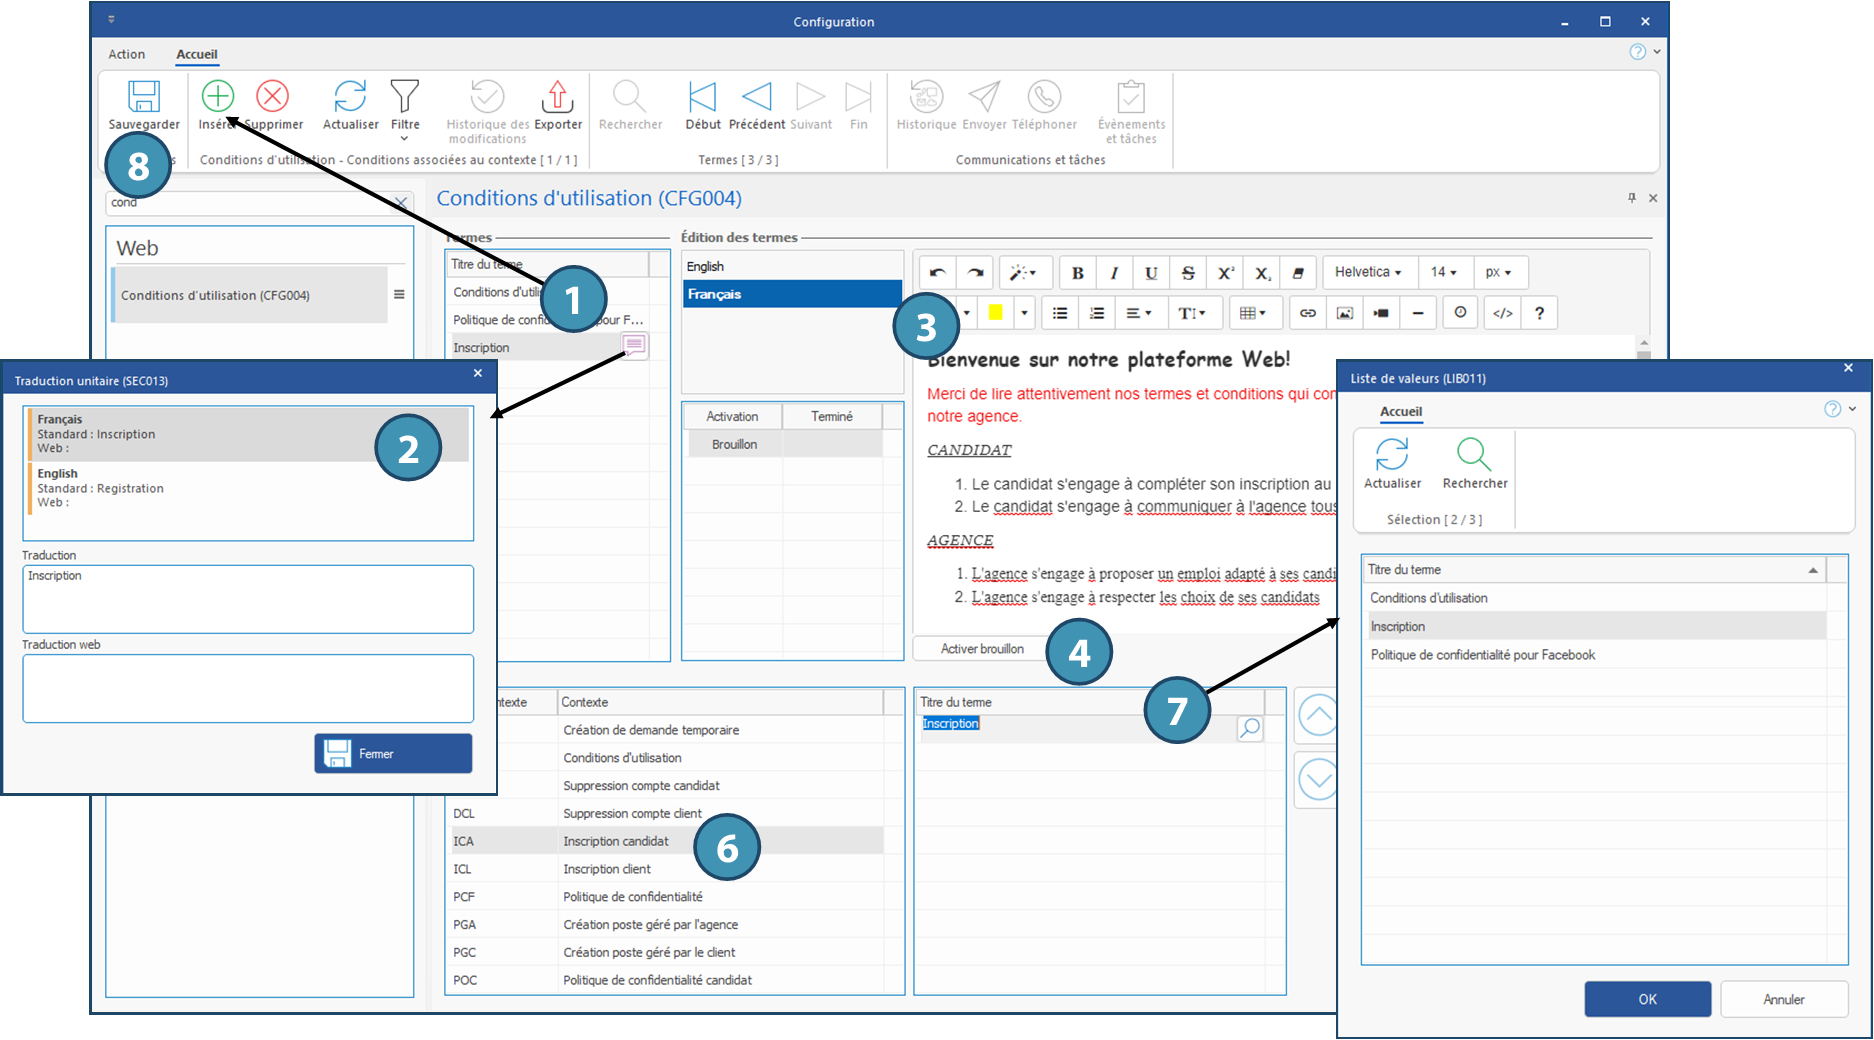Go to previous term with Précédent
The height and width of the screenshot is (1040, 1874).
757,97
